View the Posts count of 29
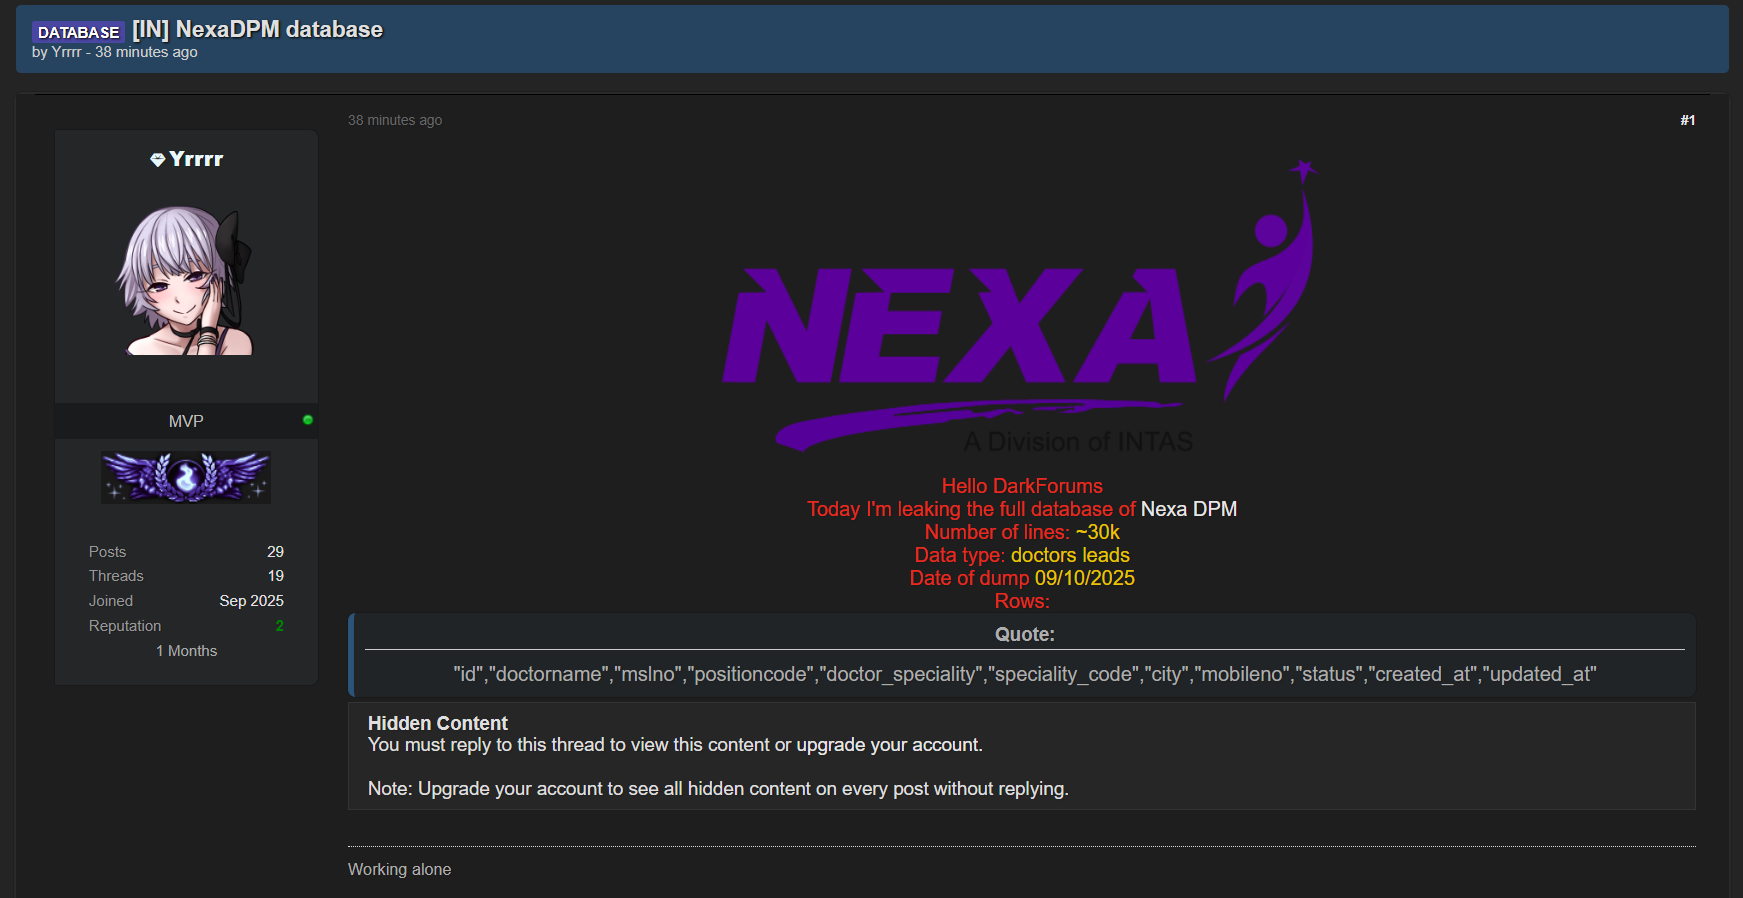Screen dimensions: 1743x898 275,552
